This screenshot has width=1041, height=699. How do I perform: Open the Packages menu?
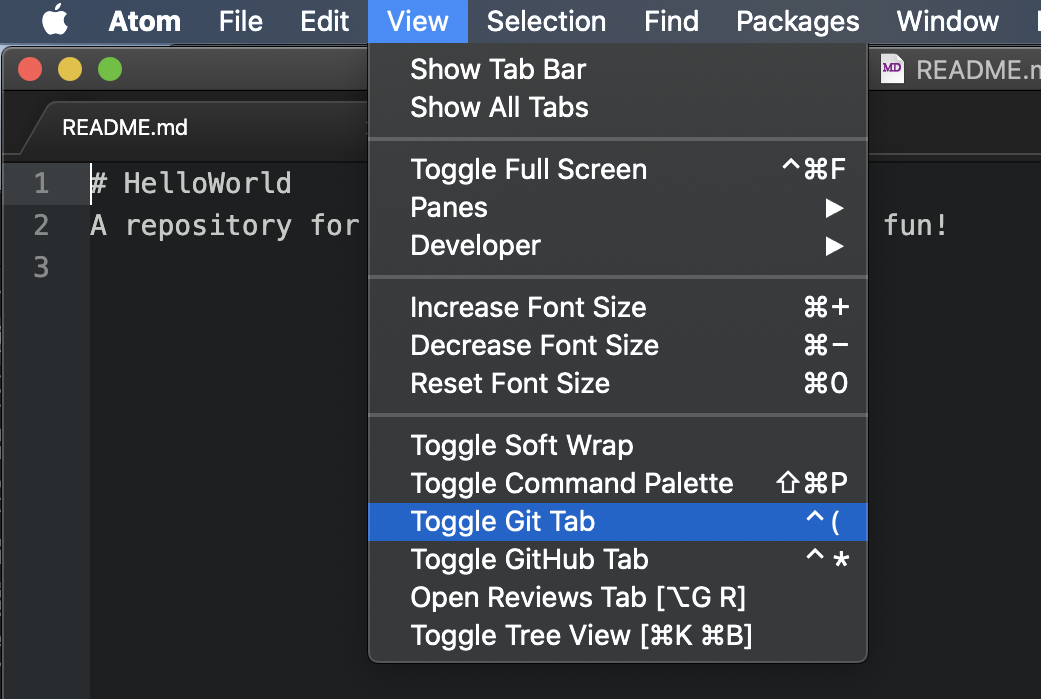coord(797,21)
